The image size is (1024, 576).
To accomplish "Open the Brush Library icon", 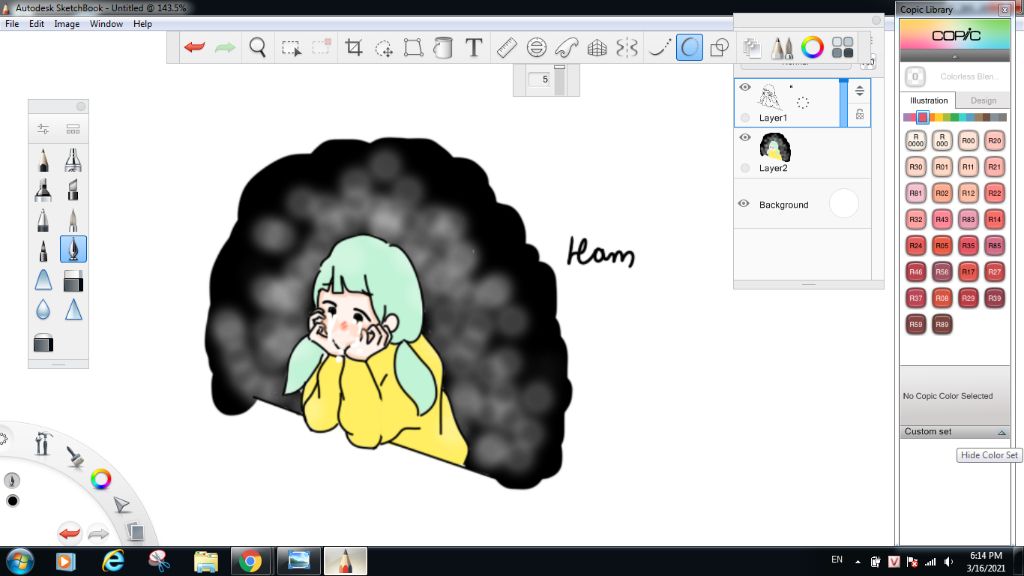I will click(73, 129).
